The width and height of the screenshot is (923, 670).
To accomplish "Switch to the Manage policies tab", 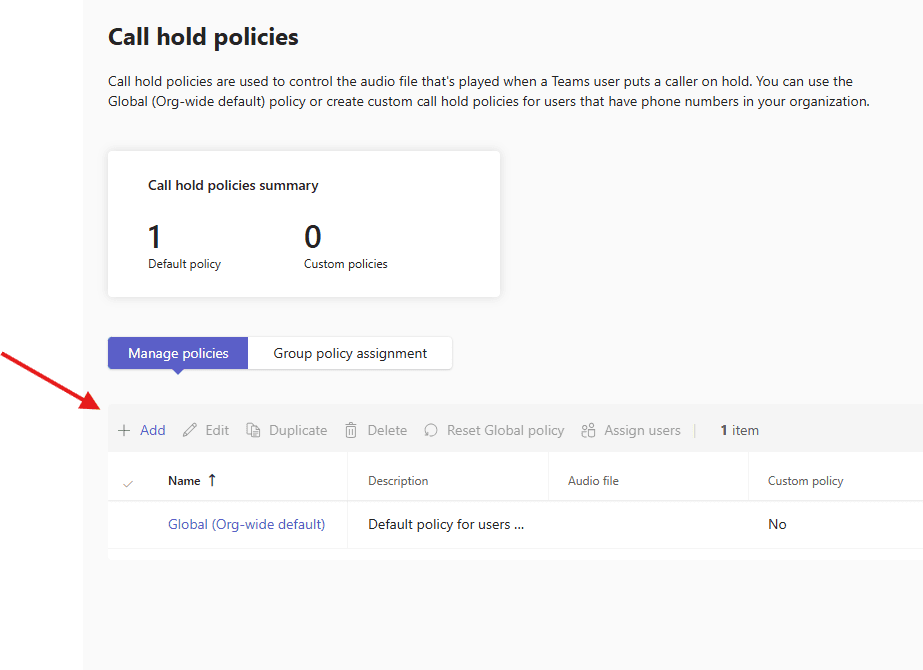I will point(178,353).
